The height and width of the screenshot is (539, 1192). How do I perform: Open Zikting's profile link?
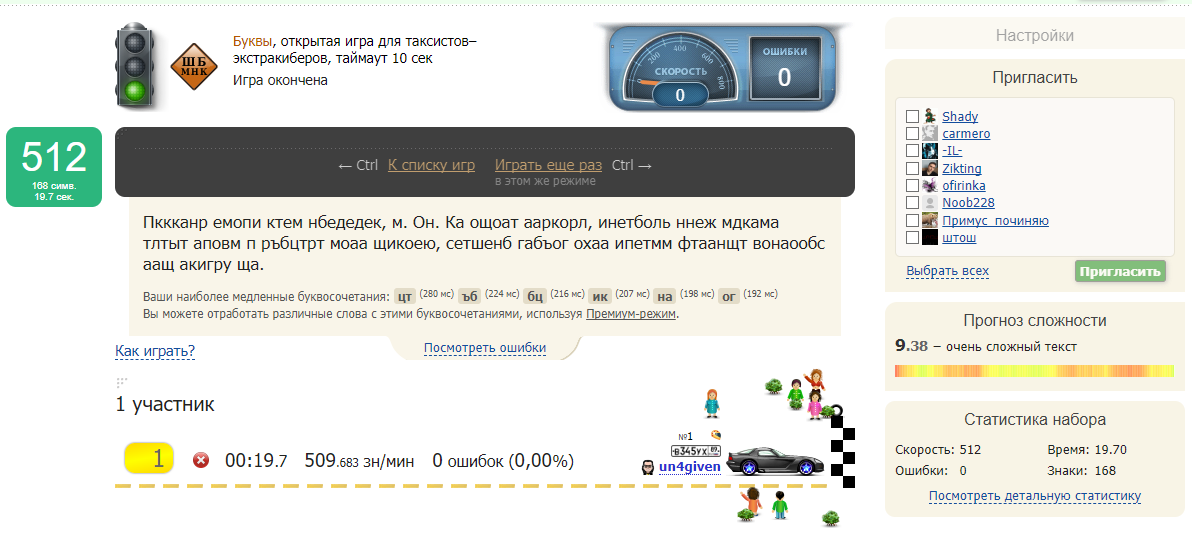click(x=962, y=169)
